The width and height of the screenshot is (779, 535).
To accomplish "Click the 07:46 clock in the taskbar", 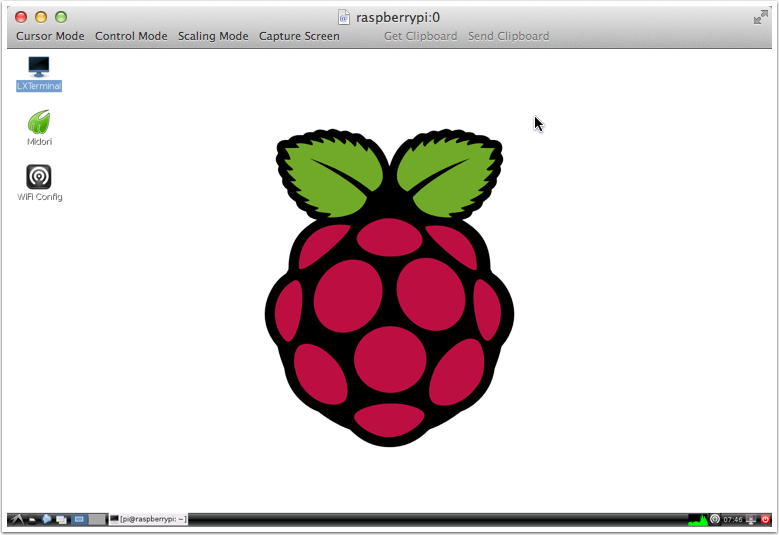I will [733, 520].
